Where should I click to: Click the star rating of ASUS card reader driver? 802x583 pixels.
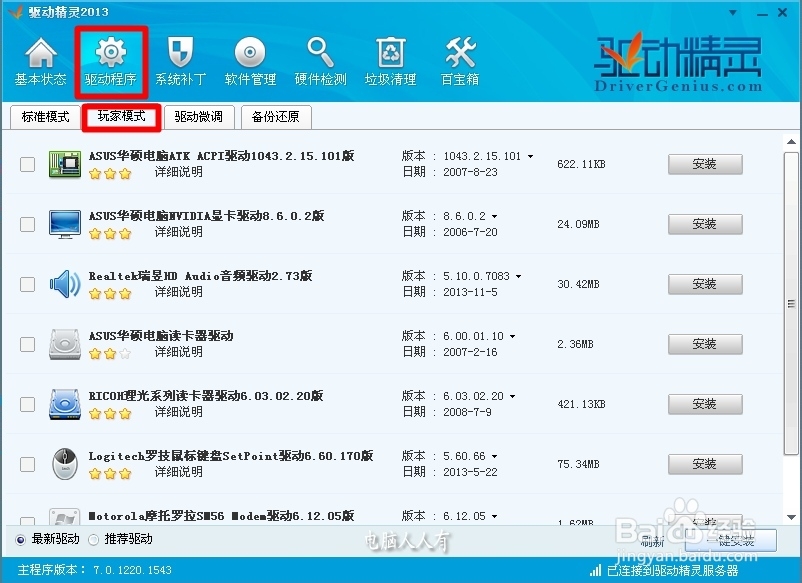click(x=110, y=354)
